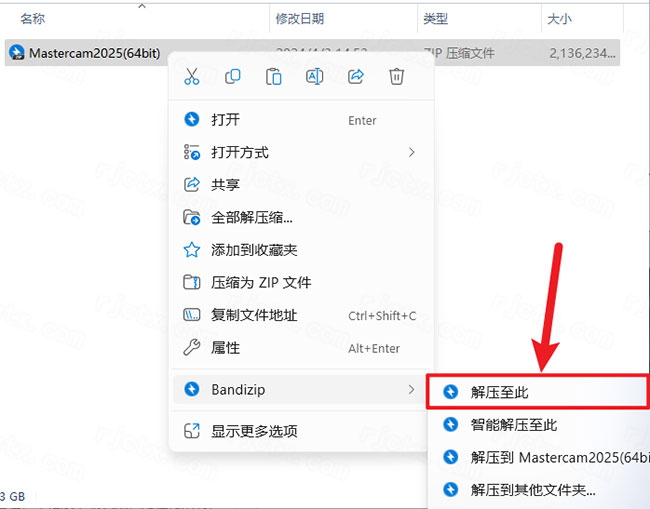
Task: Click the ZIP 压缩文件 type cell
Action: [459, 53]
